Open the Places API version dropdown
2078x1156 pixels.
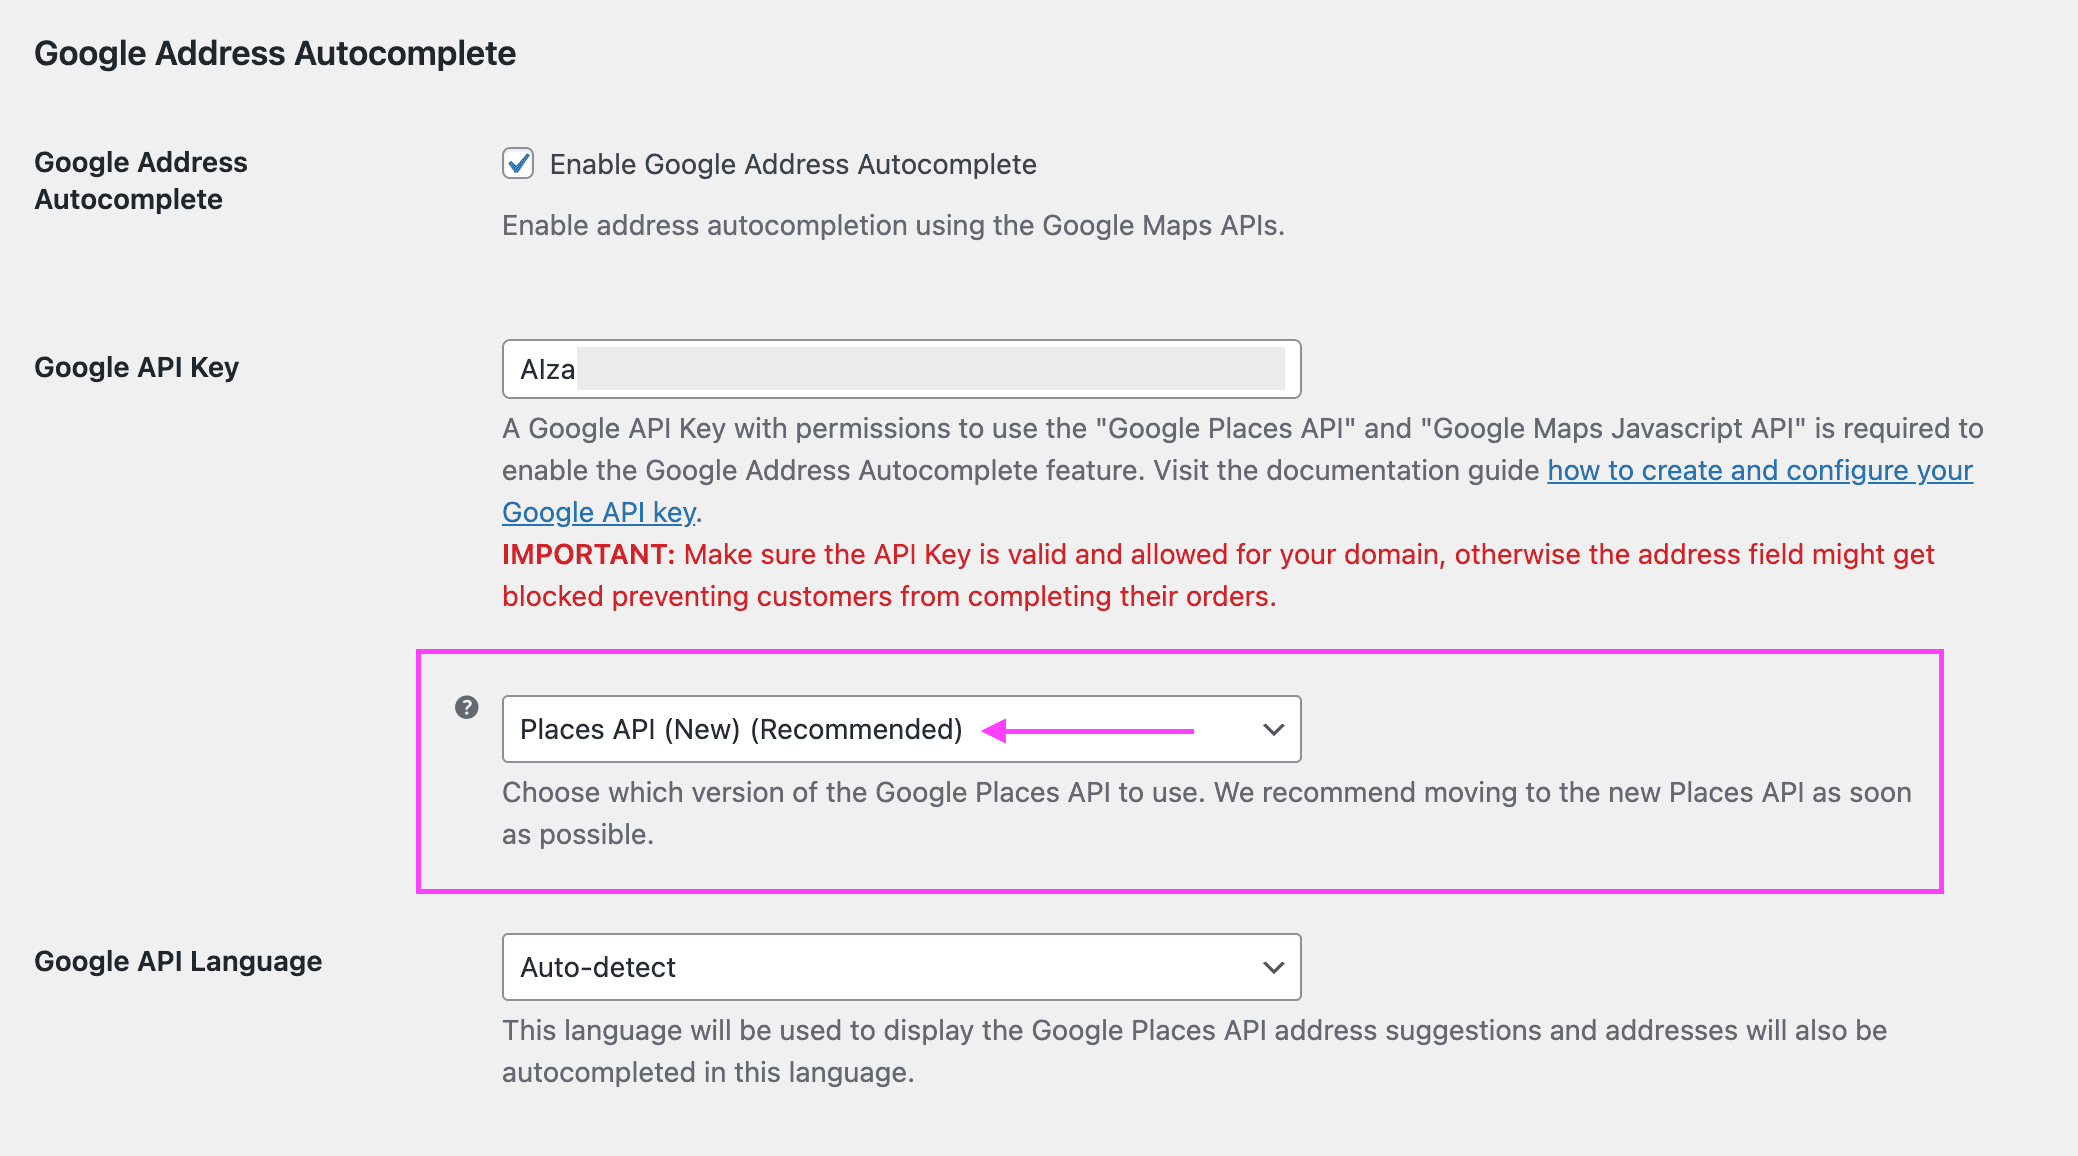coord(900,729)
